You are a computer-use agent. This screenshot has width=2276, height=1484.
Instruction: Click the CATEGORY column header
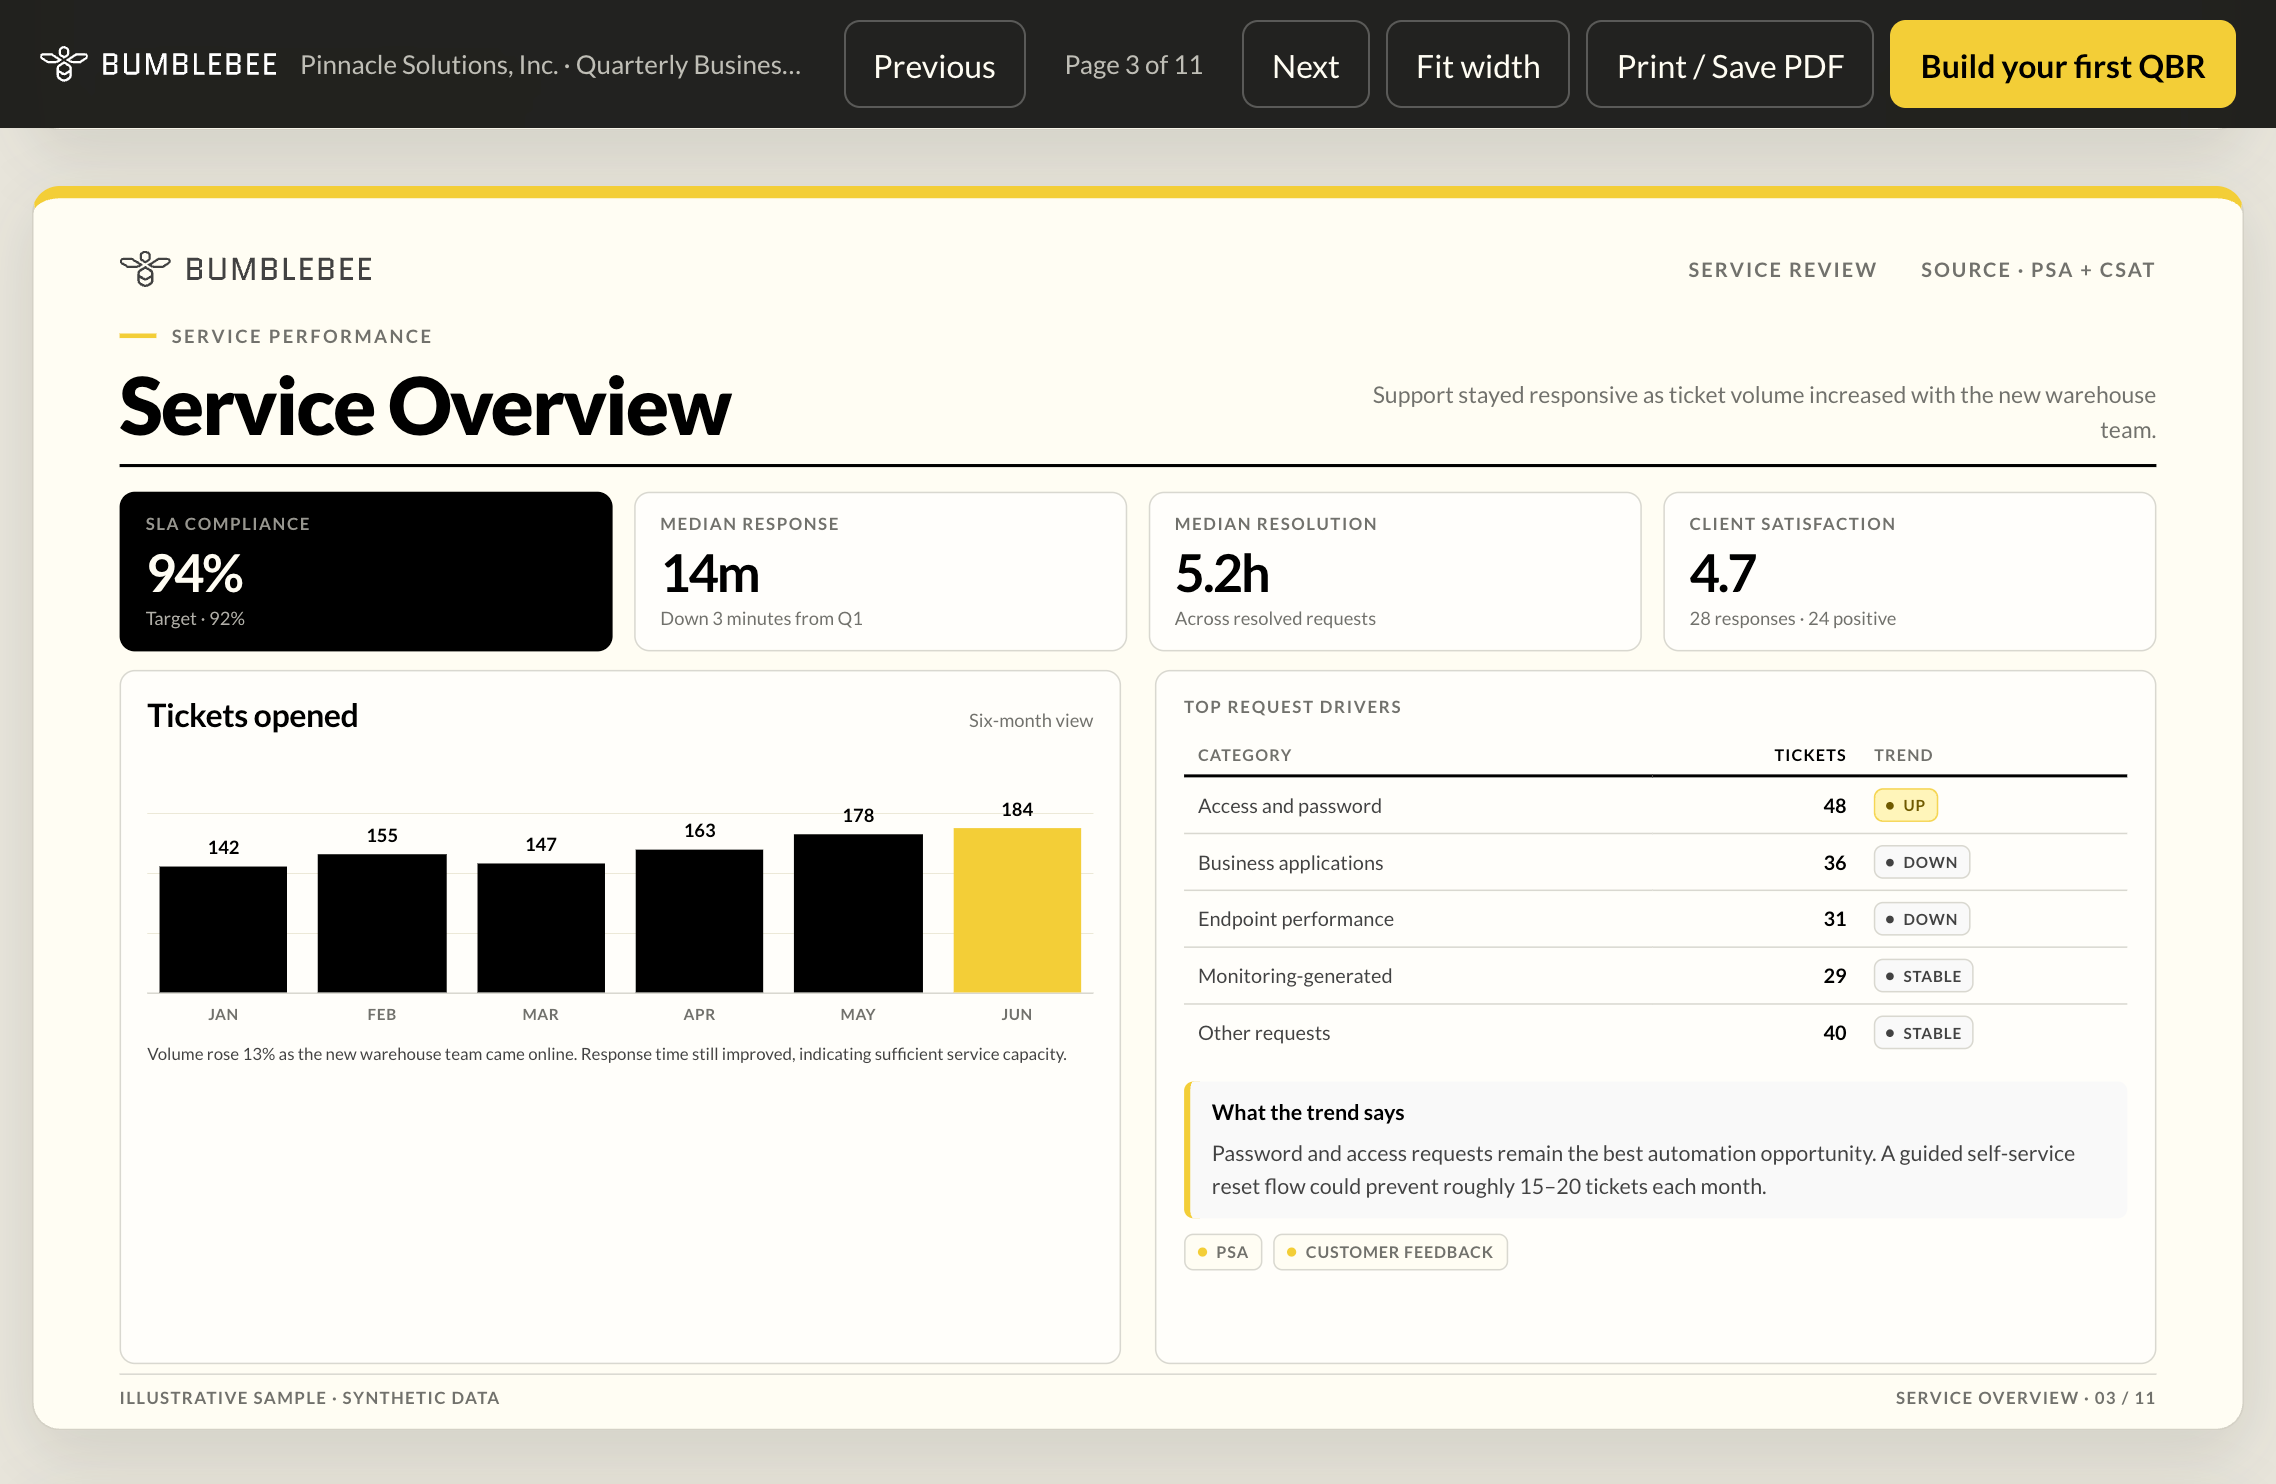(1244, 755)
